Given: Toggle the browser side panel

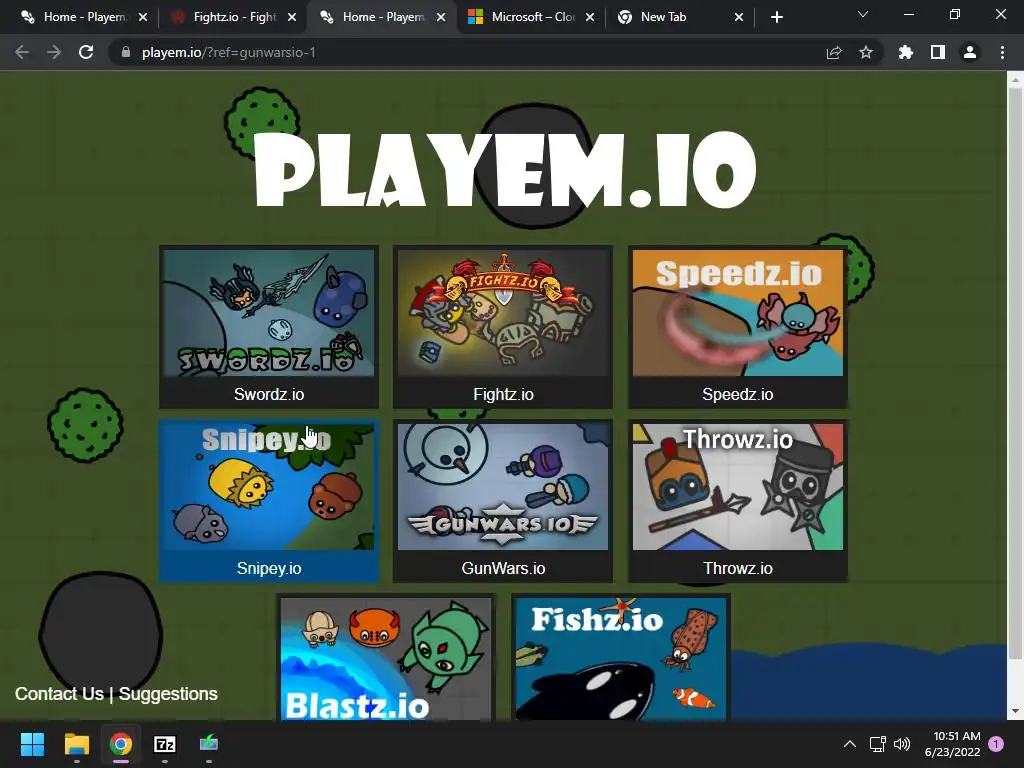Looking at the screenshot, I should point(938,52).
